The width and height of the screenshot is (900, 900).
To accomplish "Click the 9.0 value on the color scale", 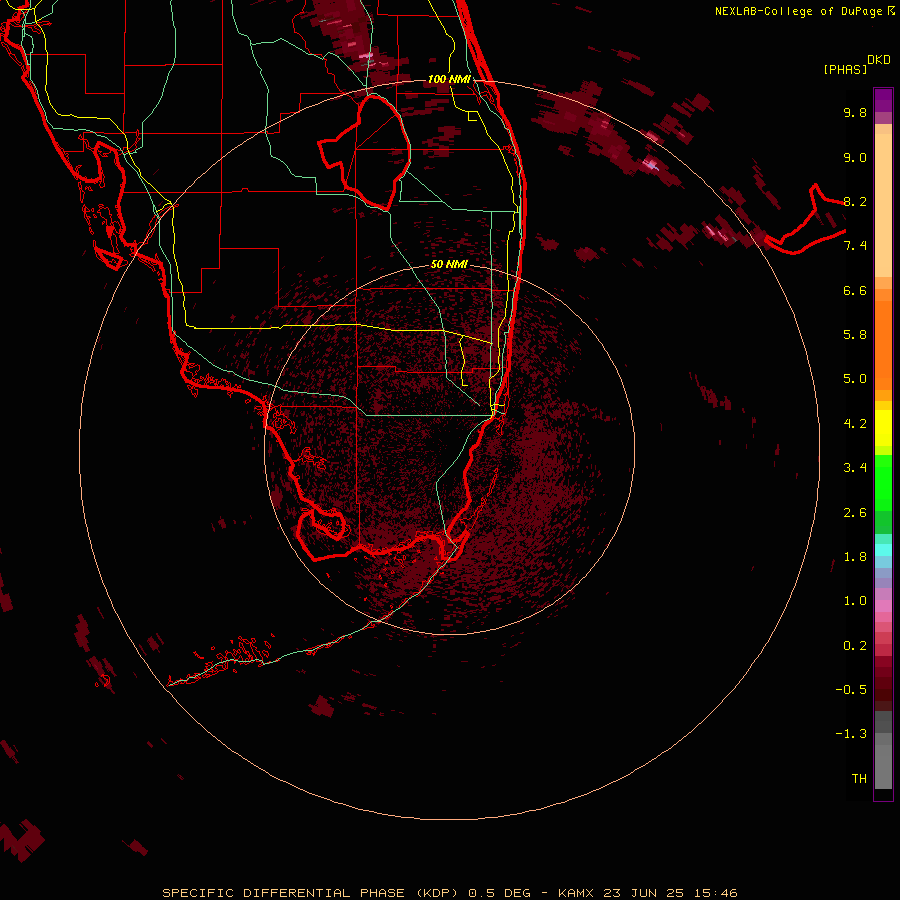I will click(855, 157).
